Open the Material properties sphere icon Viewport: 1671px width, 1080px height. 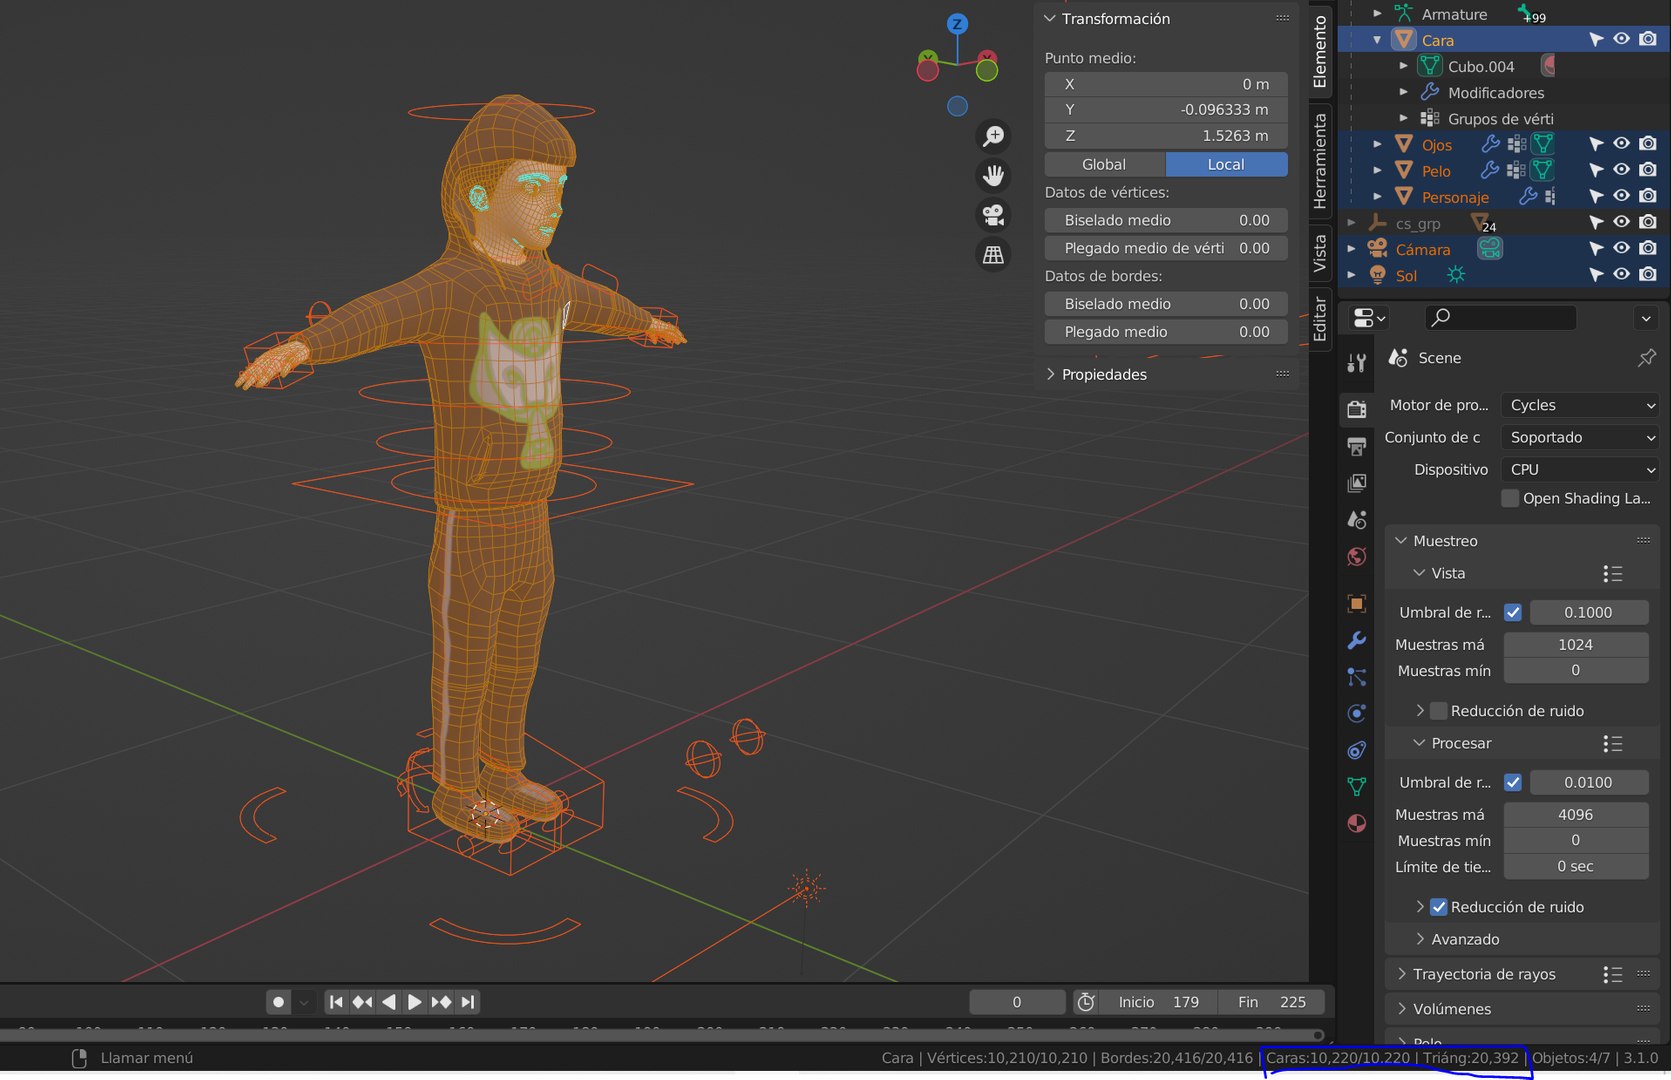pos(1357,823)
